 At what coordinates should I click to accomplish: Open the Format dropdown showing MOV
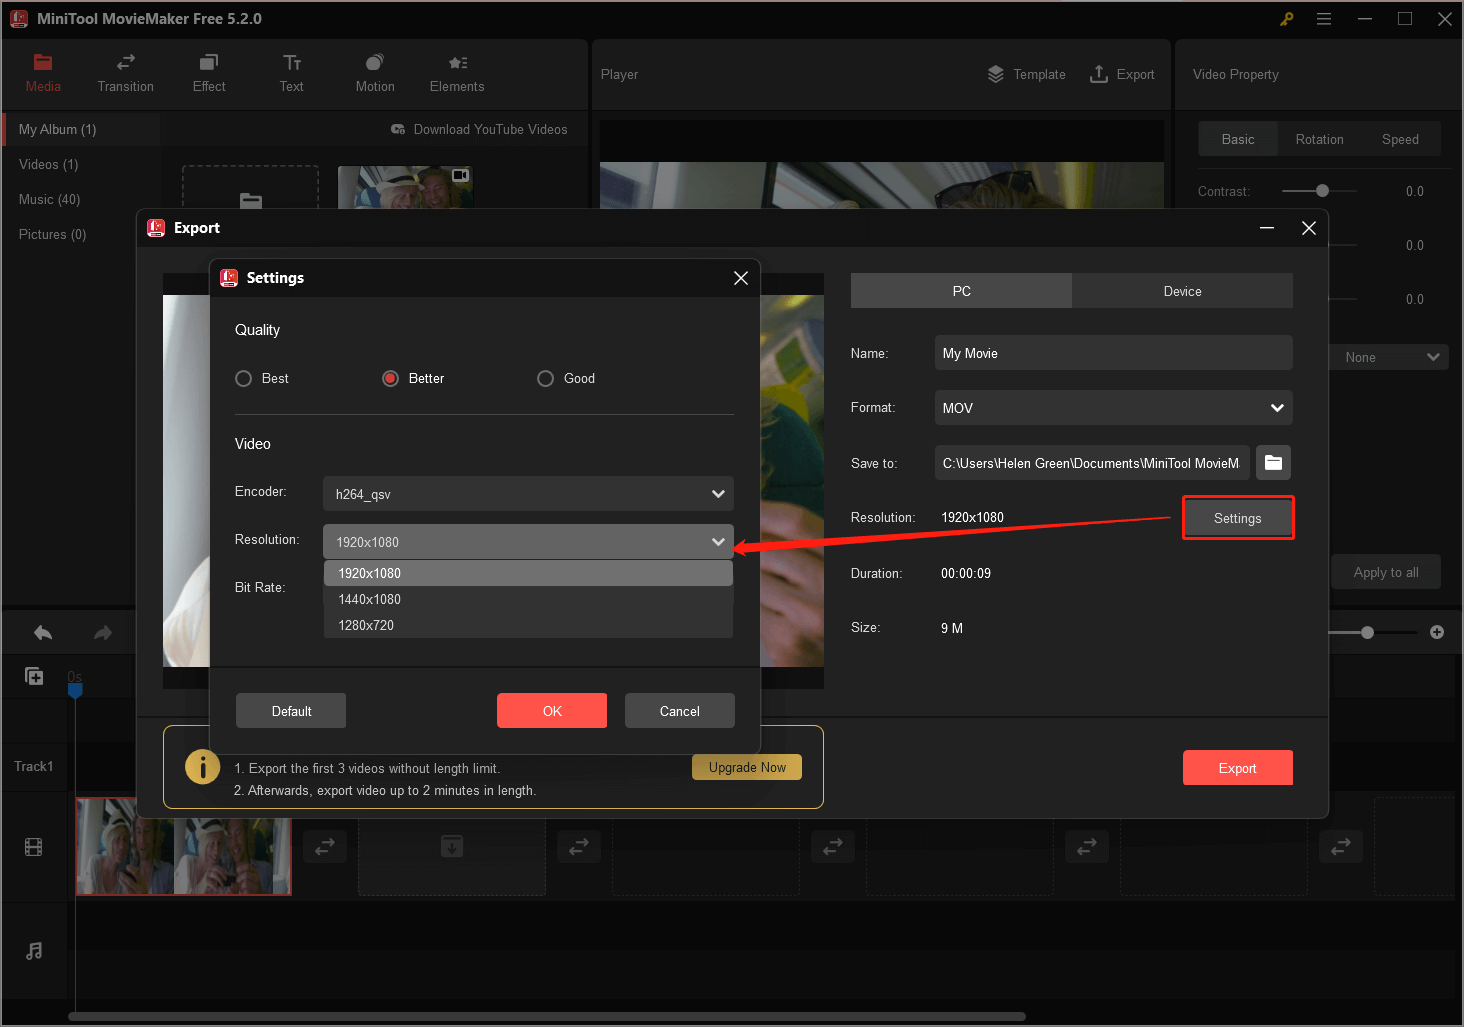[x=1112, y=407]
